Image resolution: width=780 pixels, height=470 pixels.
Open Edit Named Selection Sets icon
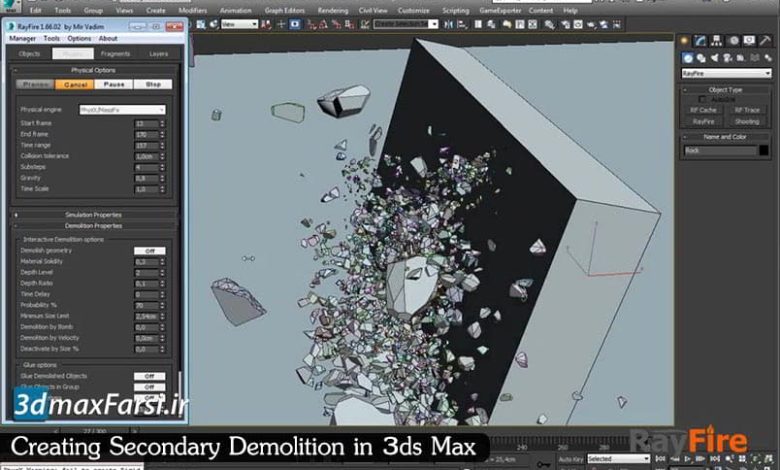click(x=365, y=24)
